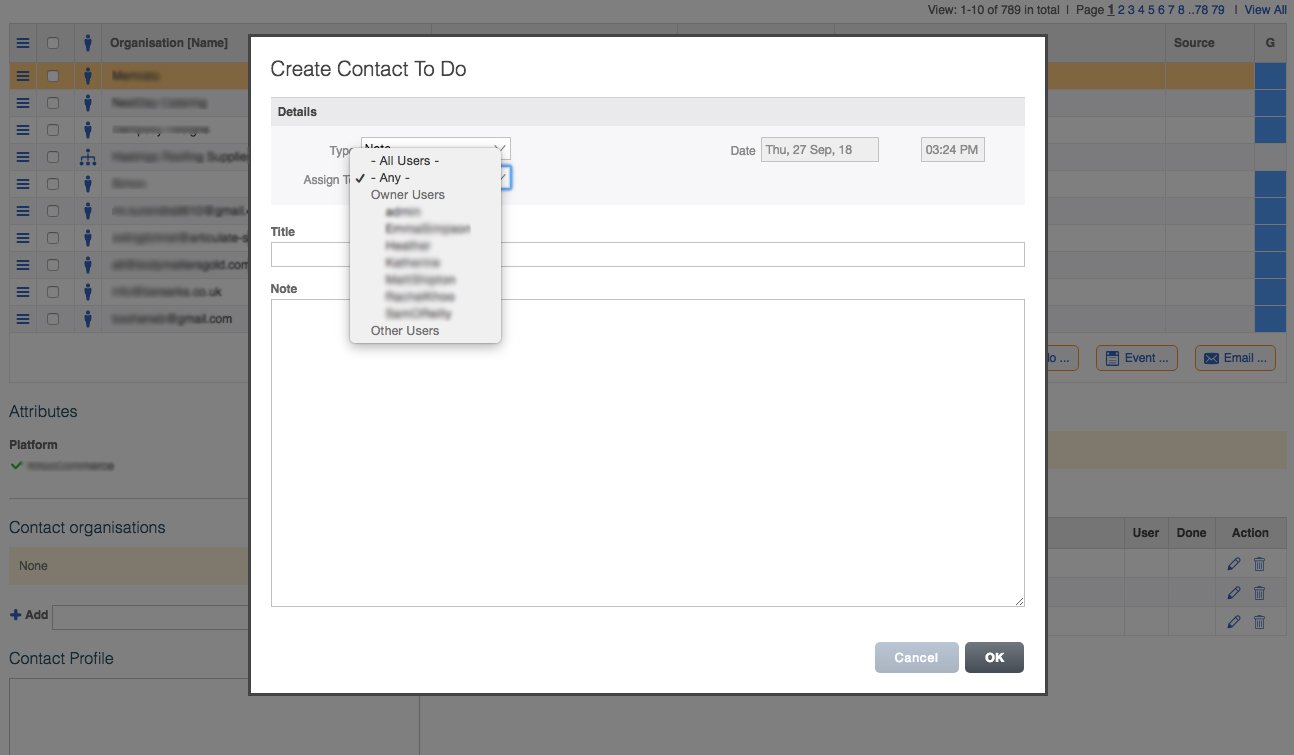This screenshot has height=755, width=1294.
Task: Go to page 5 of results
Action: 1151,10
